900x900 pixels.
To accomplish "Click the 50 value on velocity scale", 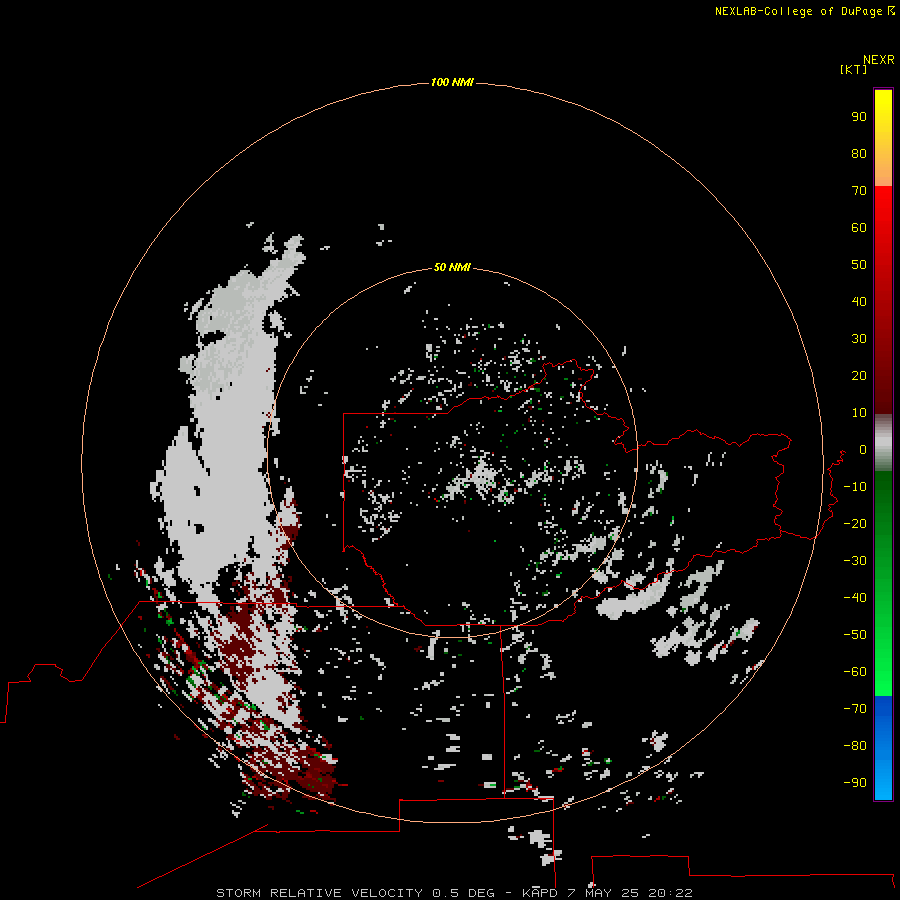I will pyautogui.click(x=859, y=265).
